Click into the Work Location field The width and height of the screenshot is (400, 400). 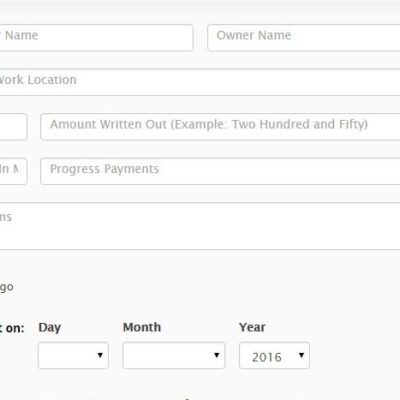click(x=200, y=82)
